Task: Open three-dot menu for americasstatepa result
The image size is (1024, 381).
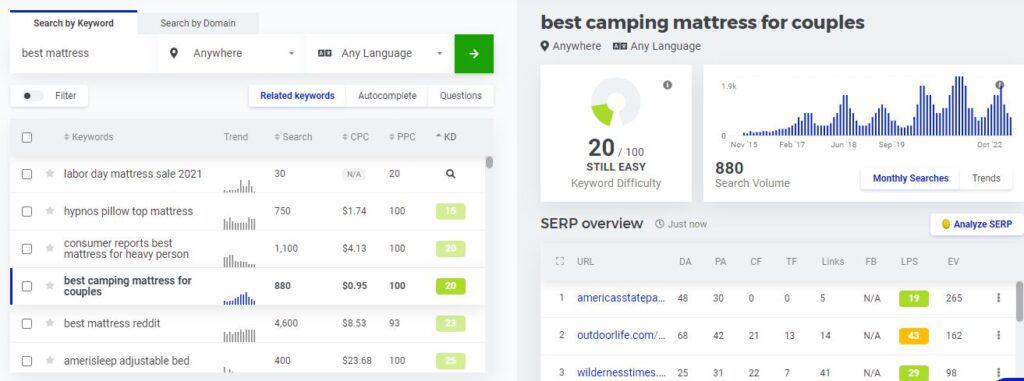Action: click(x=998, y=298)
